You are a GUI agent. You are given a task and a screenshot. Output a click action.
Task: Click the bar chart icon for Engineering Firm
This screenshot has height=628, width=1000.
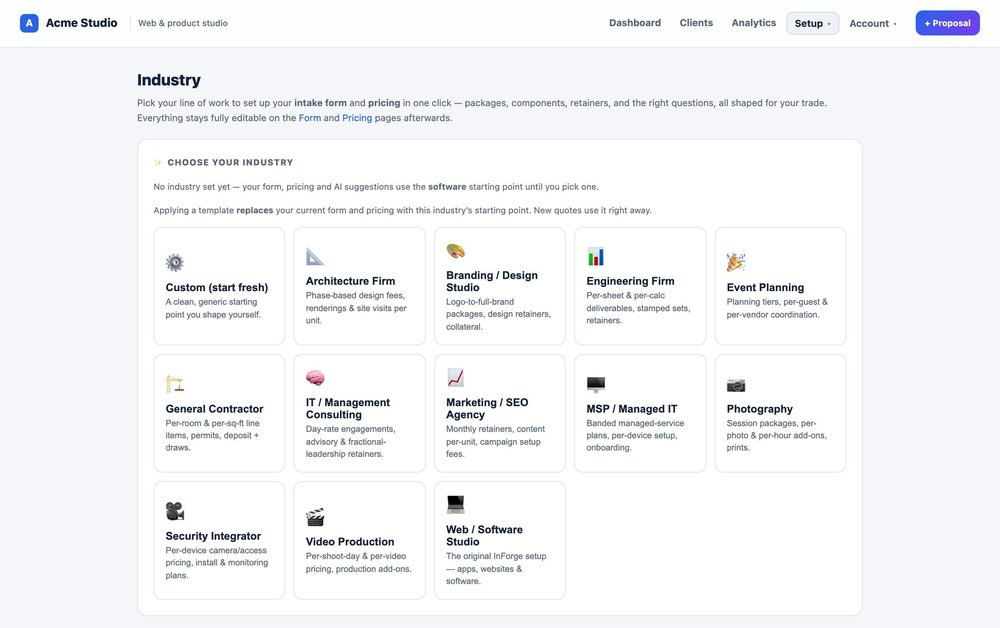point(596,256)
